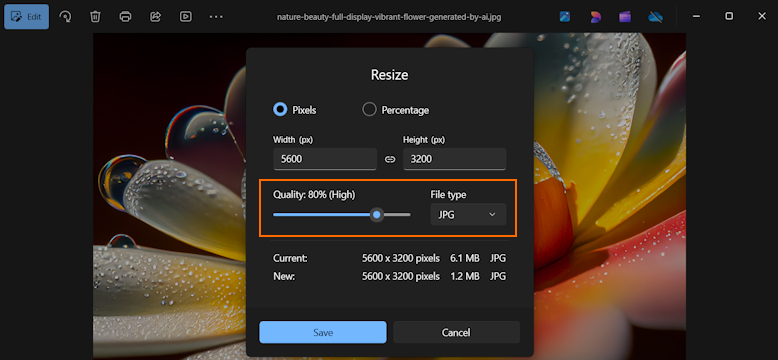Delete the photo using the trash icon
This screenshot has width=778, height=360.
coord(95,16)
